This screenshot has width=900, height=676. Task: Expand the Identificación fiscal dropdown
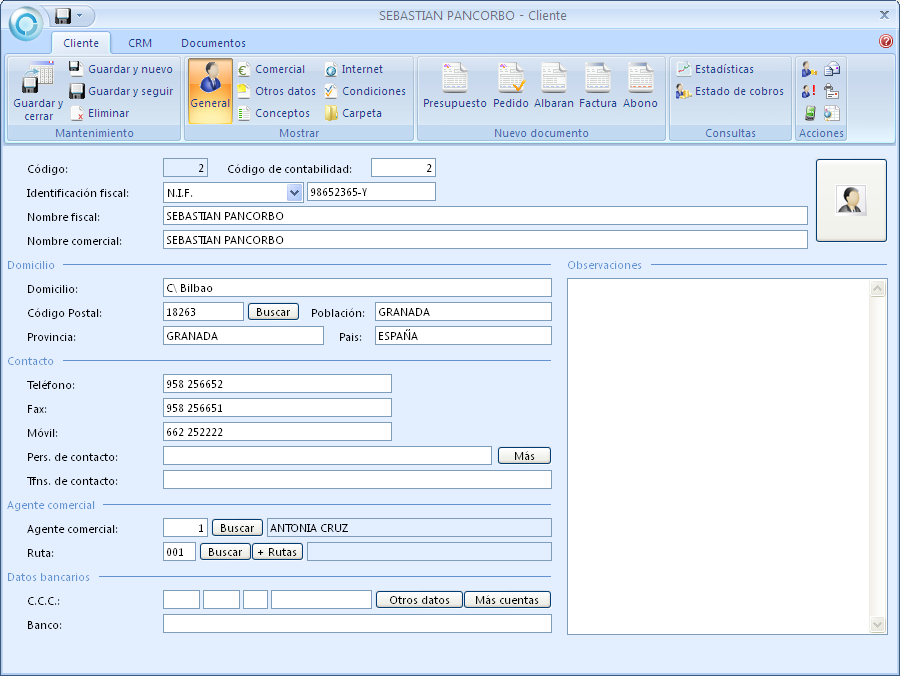pyautogui.click(x=294, y=192)
